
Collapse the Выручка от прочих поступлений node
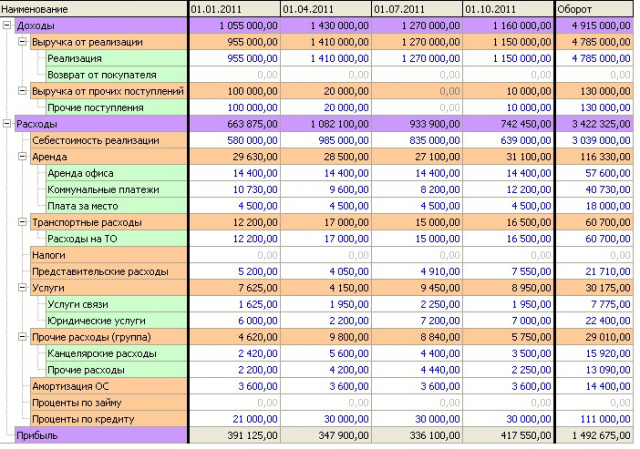tap(22, 91)
